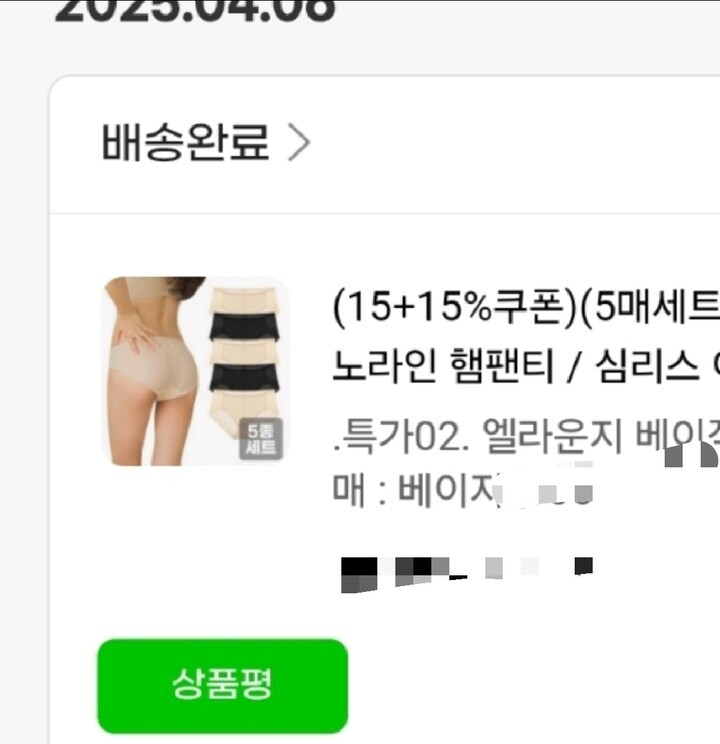The width and height of the screenshot is (720, 744).
Task: Click the lower black panty in thumbnail
Action: (x=244, y=377)
